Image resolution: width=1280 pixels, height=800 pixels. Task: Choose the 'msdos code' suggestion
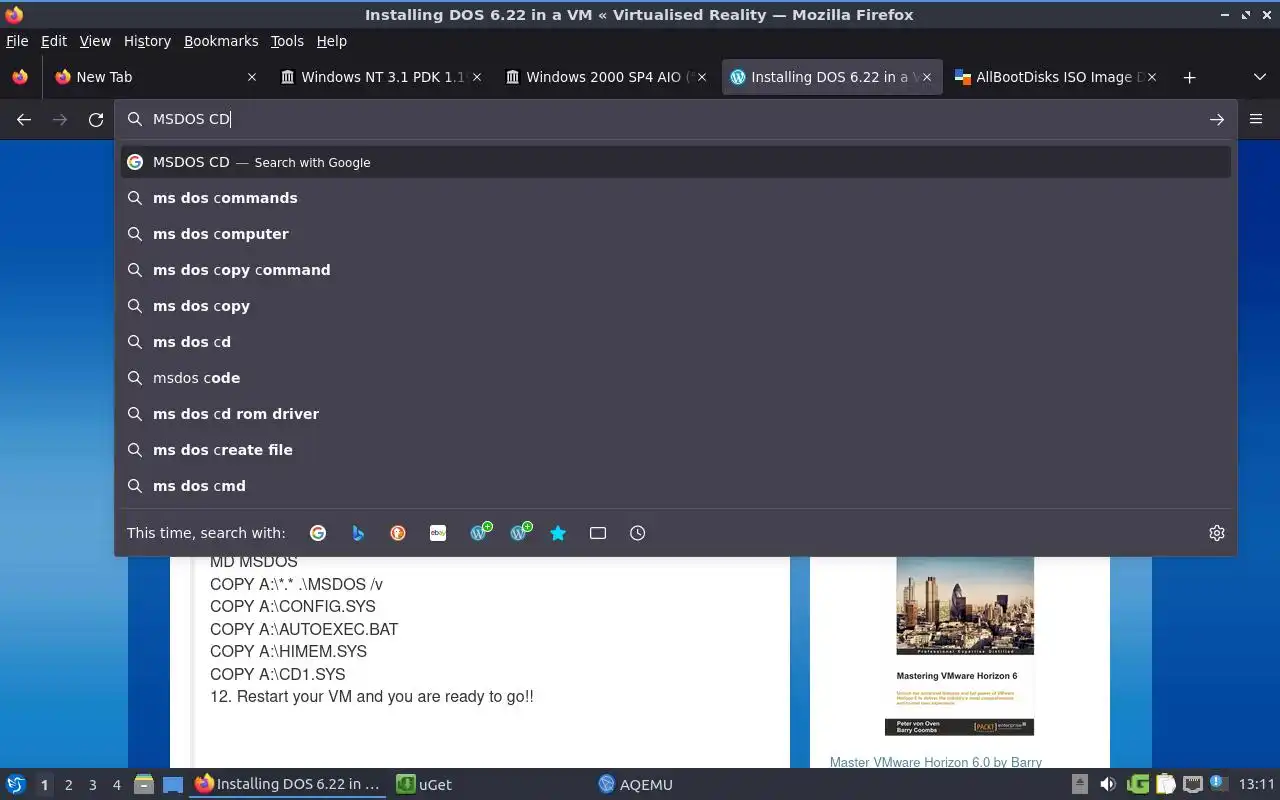pos(675,378)
